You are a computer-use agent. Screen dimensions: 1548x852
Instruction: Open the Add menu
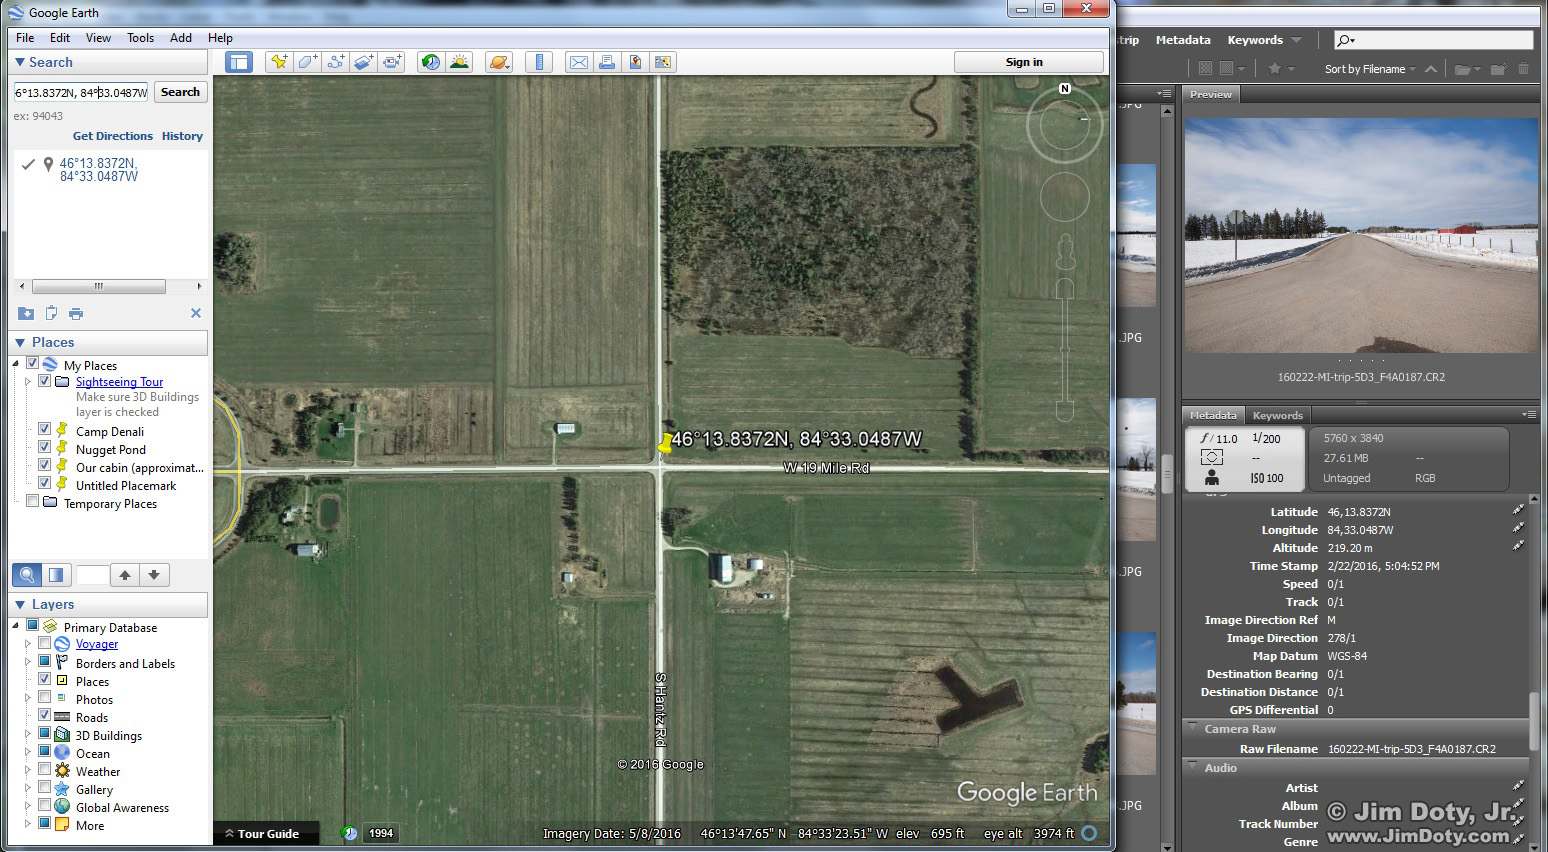pos(181,38)
